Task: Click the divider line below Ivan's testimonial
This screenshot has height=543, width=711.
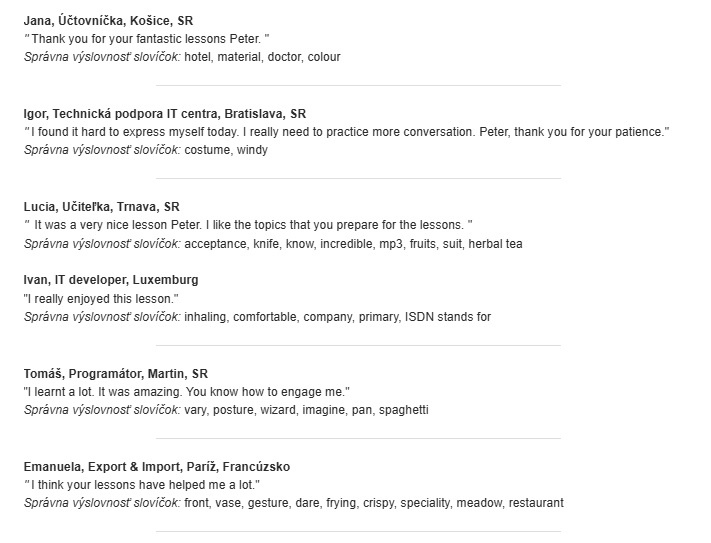Action: point(358,345)
